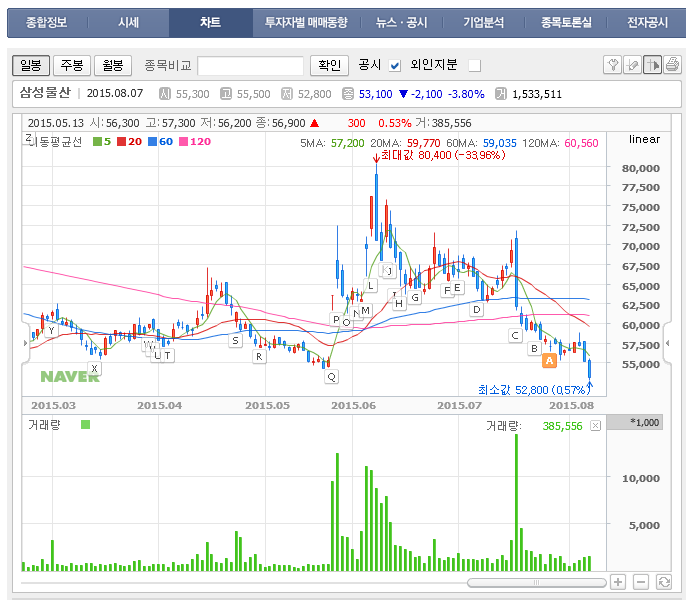The height and width of the screenshot is (600, 686).
Task: Toggle the crosshair cursor tool
Action: click(652, 65)
